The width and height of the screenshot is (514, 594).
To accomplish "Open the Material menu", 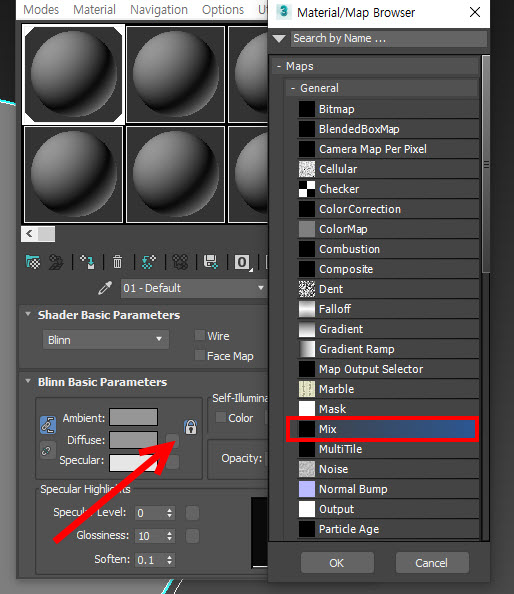I will click(x=94, y=9).
